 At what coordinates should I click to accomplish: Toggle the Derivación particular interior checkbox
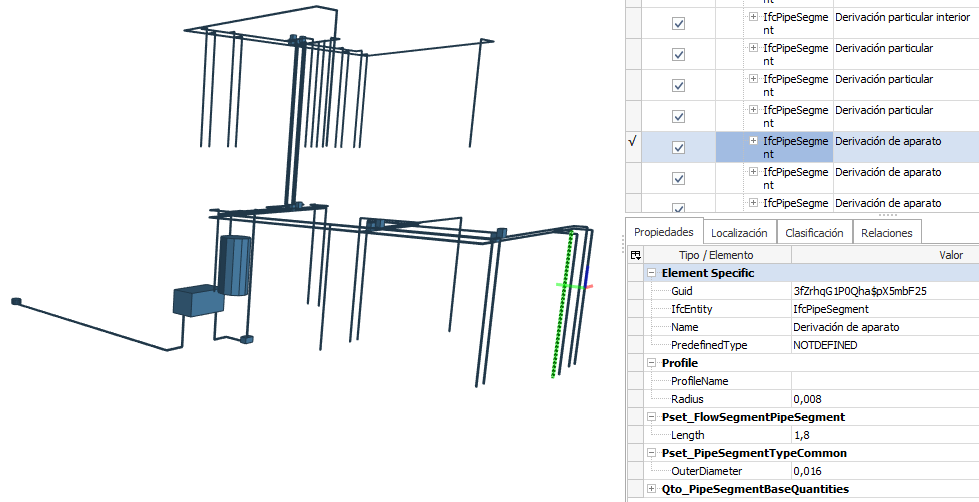[679, 24]
